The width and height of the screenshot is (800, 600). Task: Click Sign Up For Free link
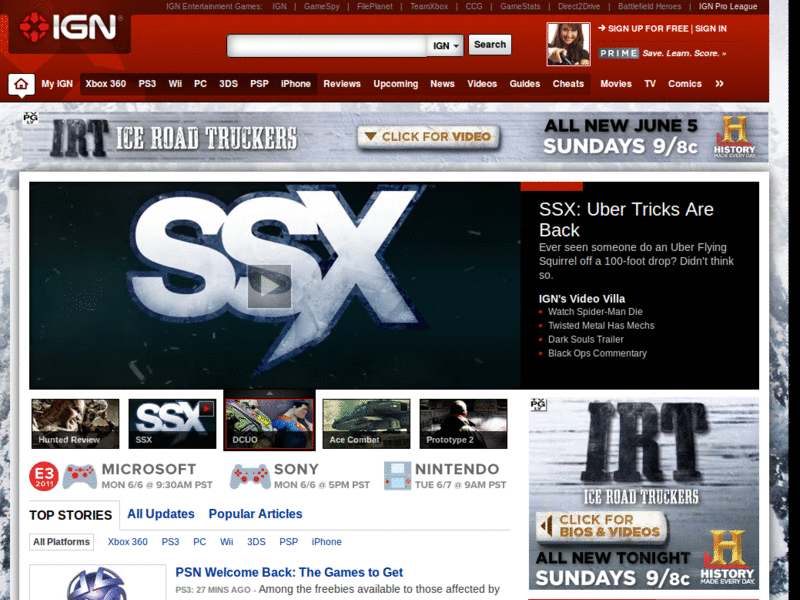point(648,29)
